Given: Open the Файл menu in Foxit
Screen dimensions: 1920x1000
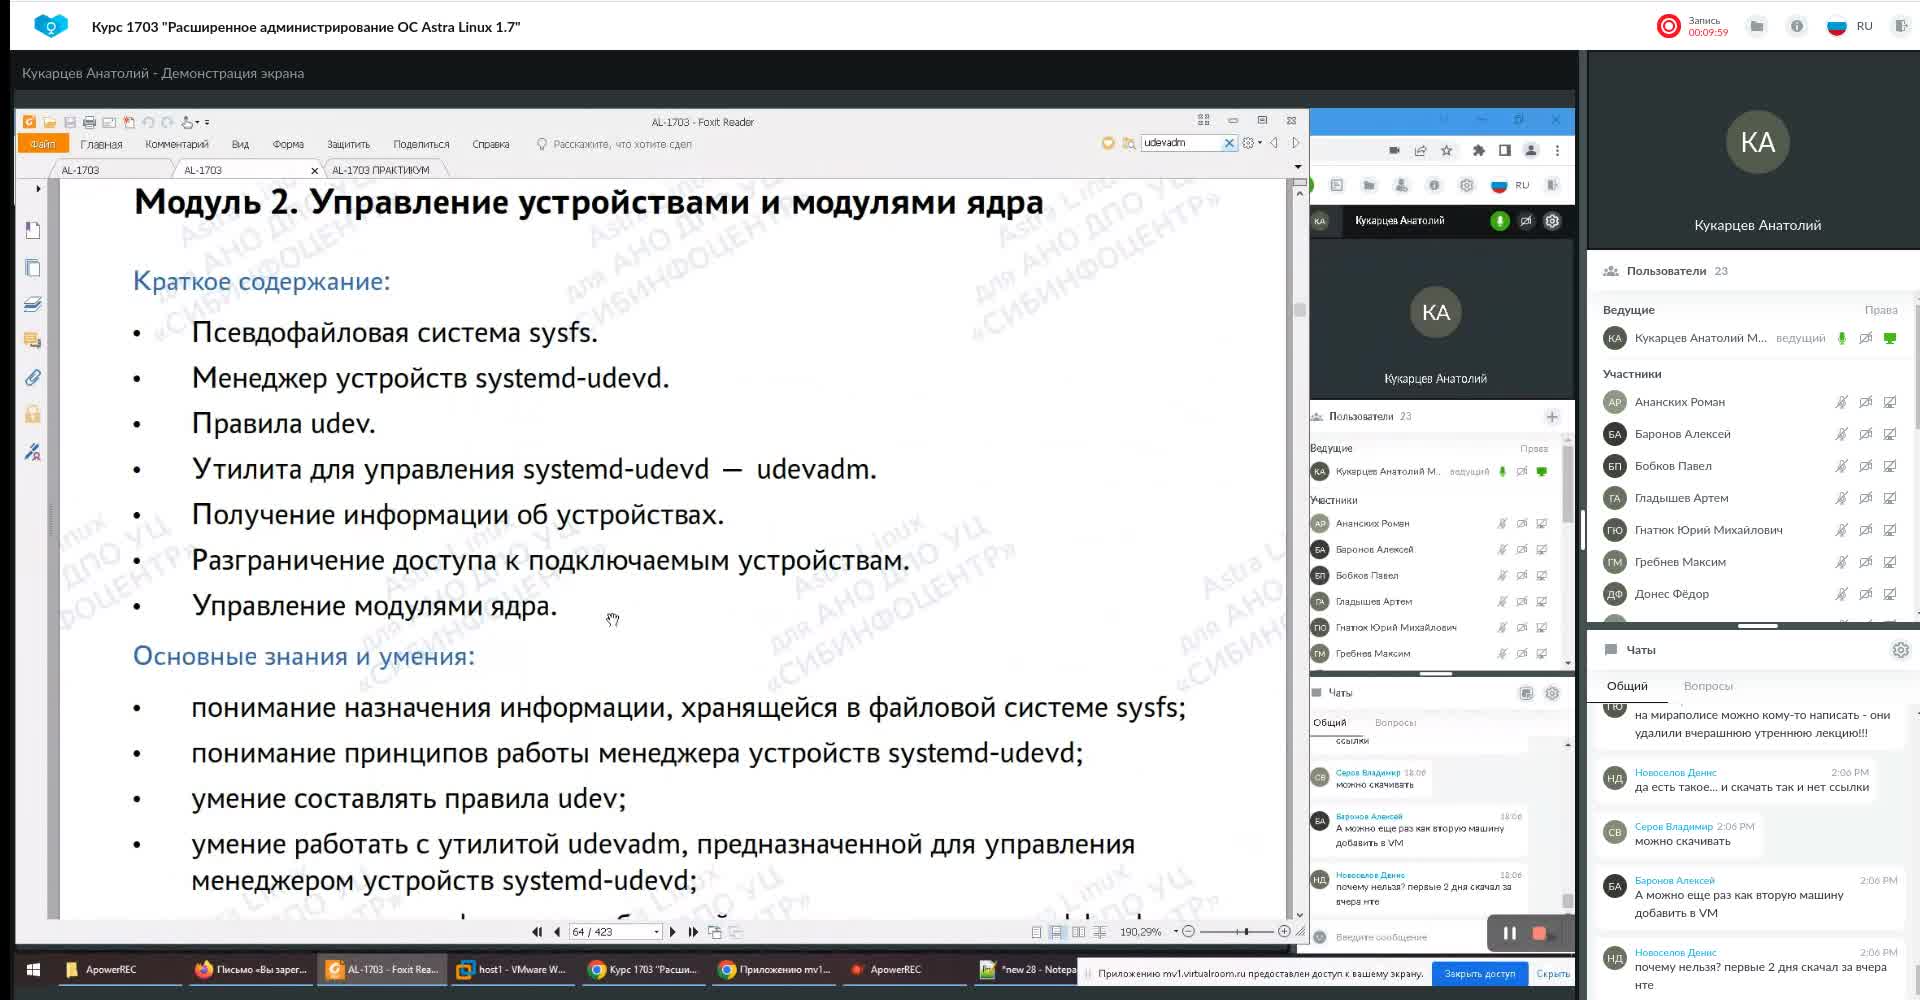Looking at the screenshot, I should coord(42,144).
